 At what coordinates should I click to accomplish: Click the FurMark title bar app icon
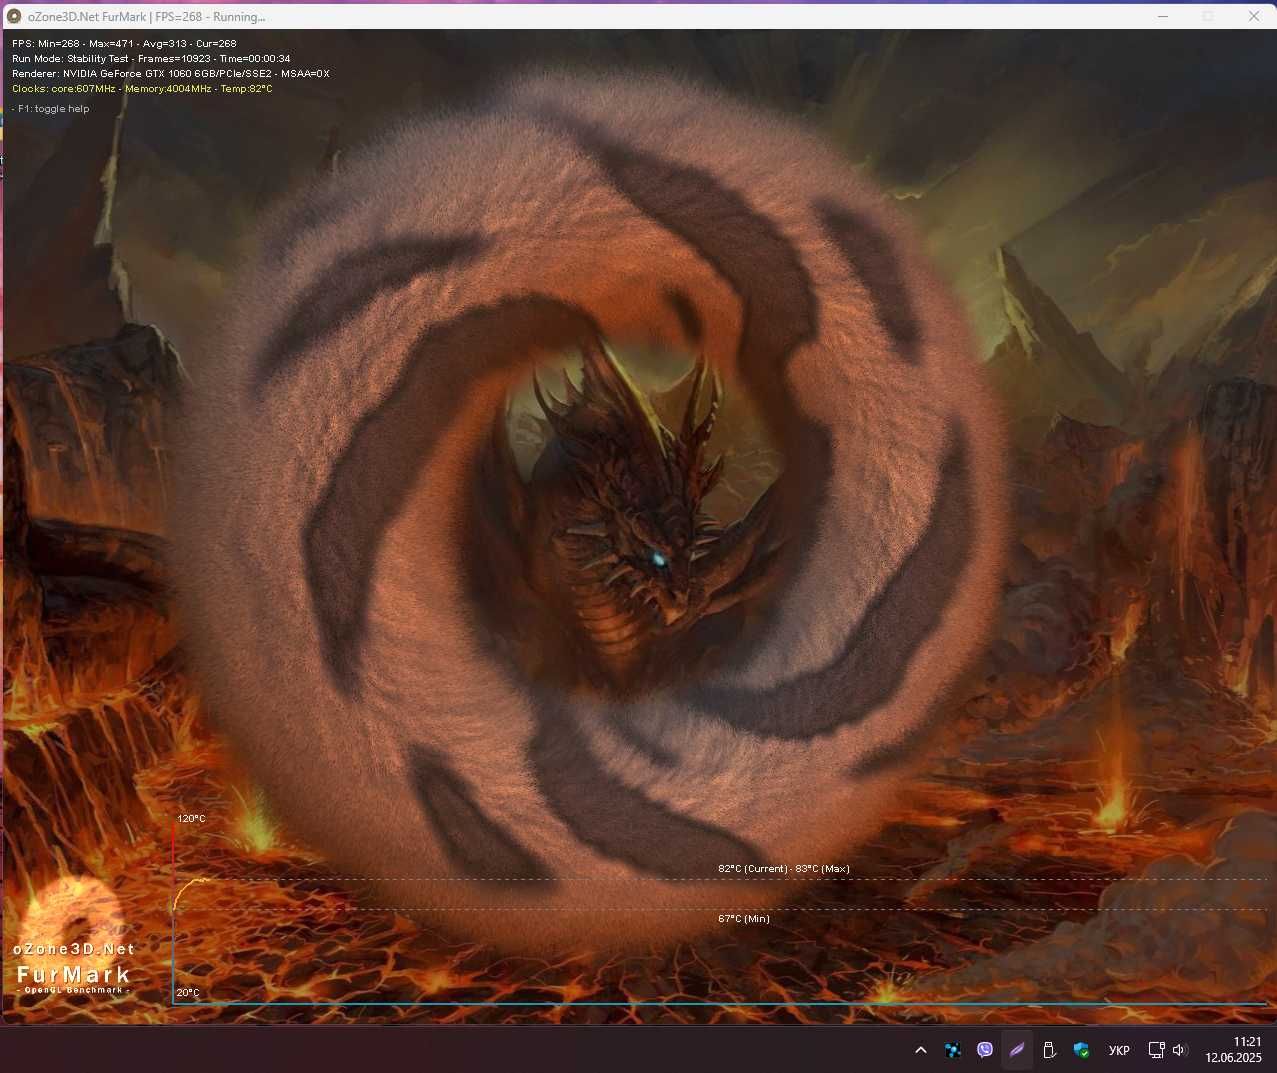[x=14, y=16]
